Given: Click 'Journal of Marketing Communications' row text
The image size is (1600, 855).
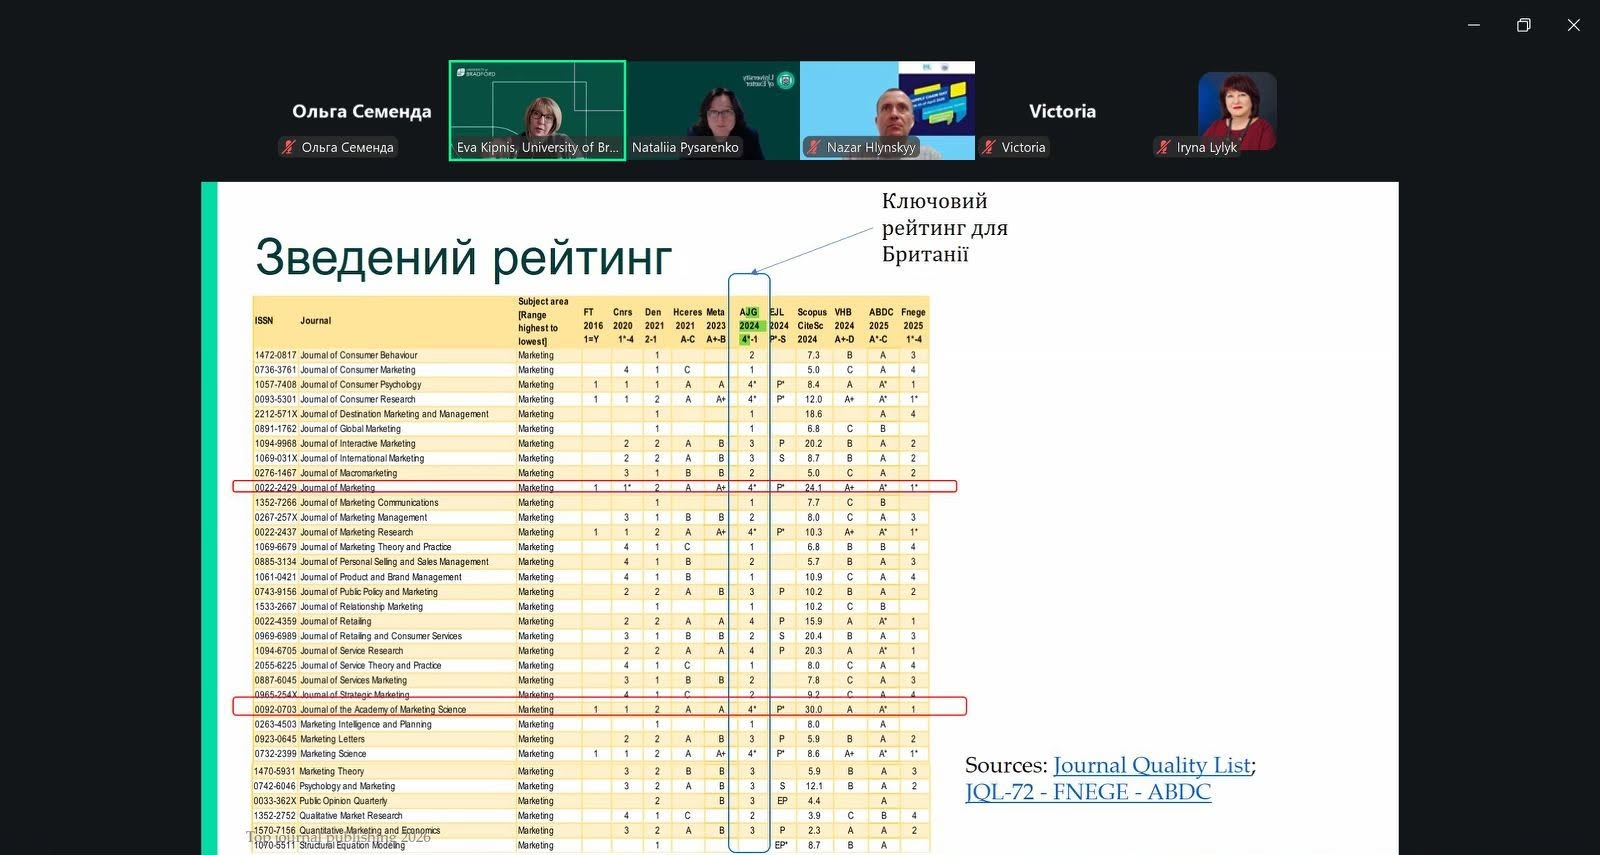Looking at the screenshot, I should click(369, 503).
